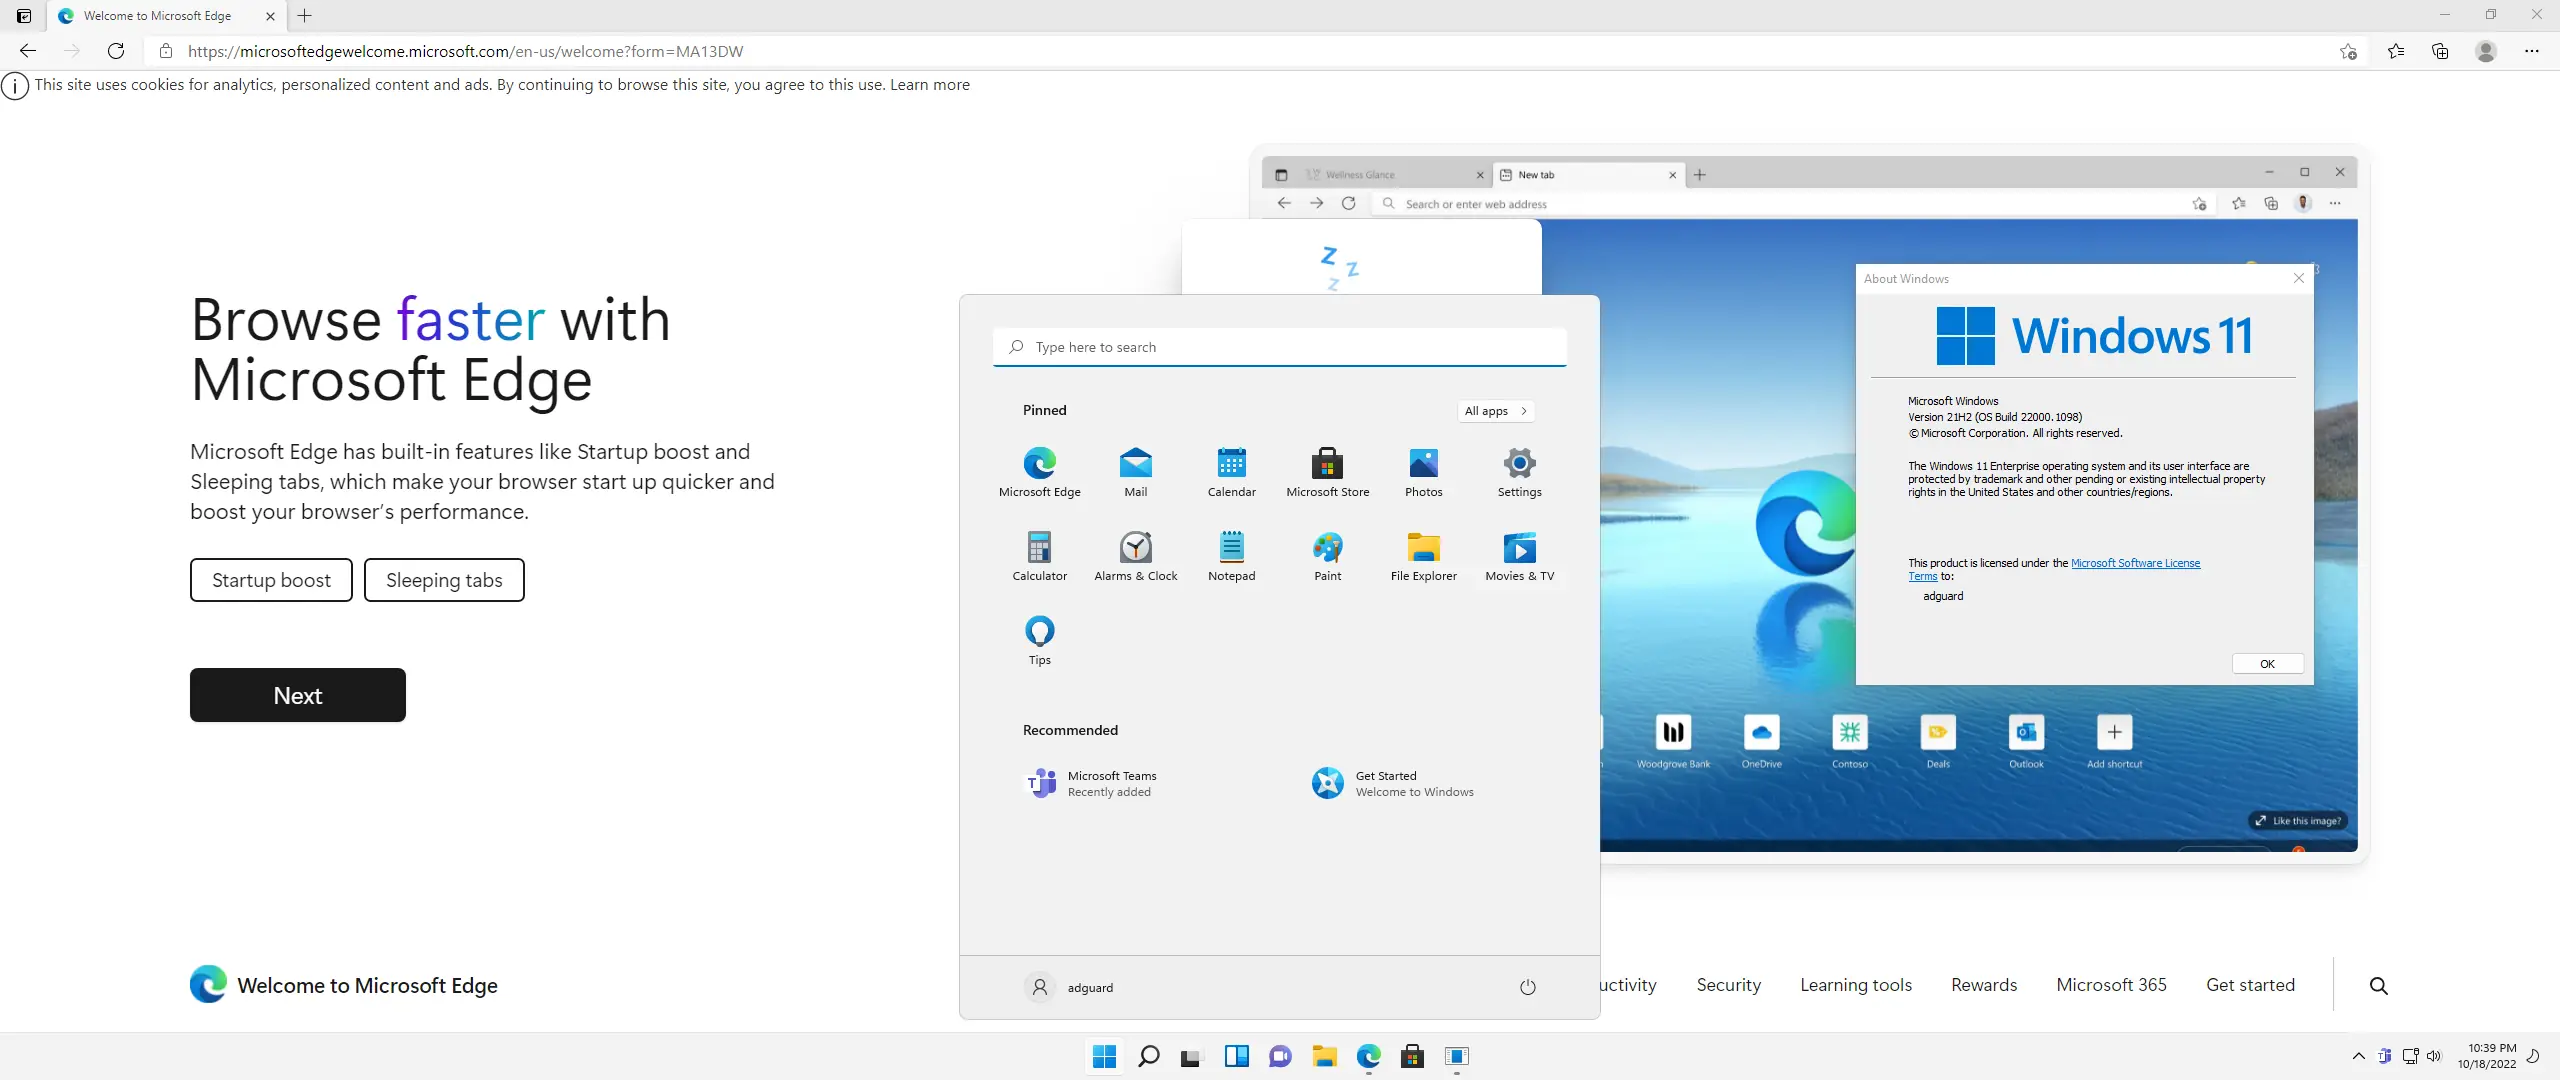Add current page to favorites via star
This screenshot has height=1080, width=2560.
point(2349,51)
